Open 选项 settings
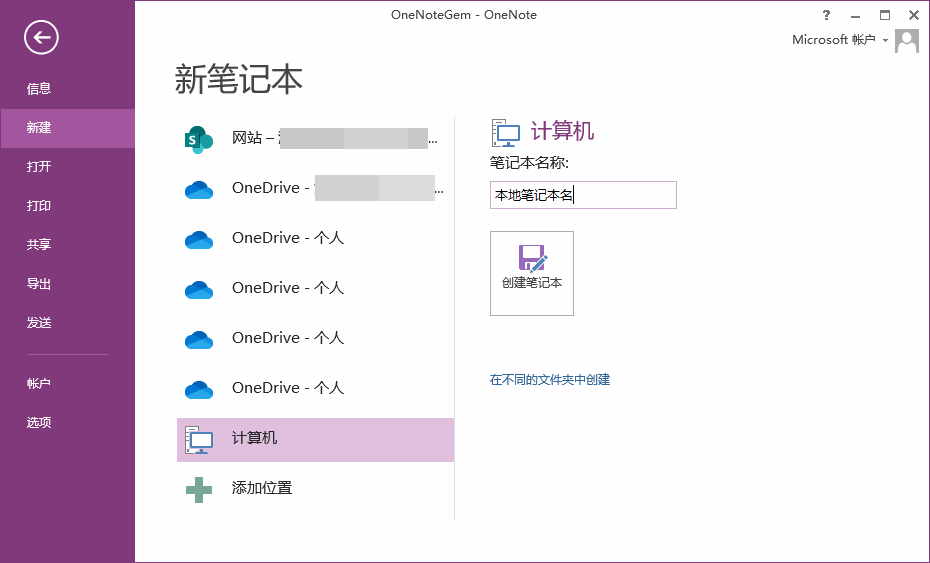Viewport: 930px width, 563px height. point(39,422)
